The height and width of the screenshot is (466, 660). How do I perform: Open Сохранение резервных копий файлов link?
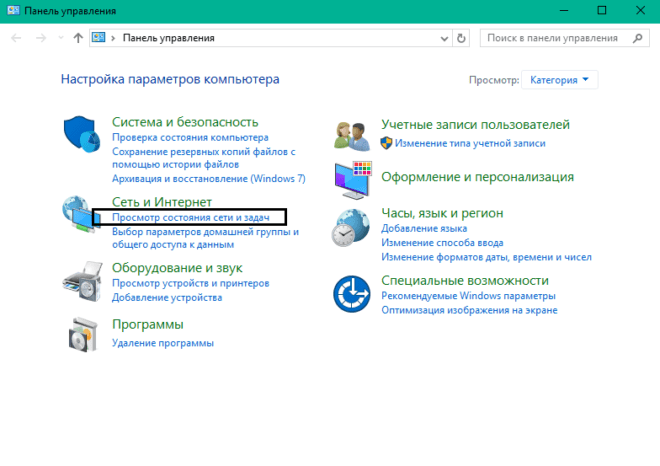204,158
